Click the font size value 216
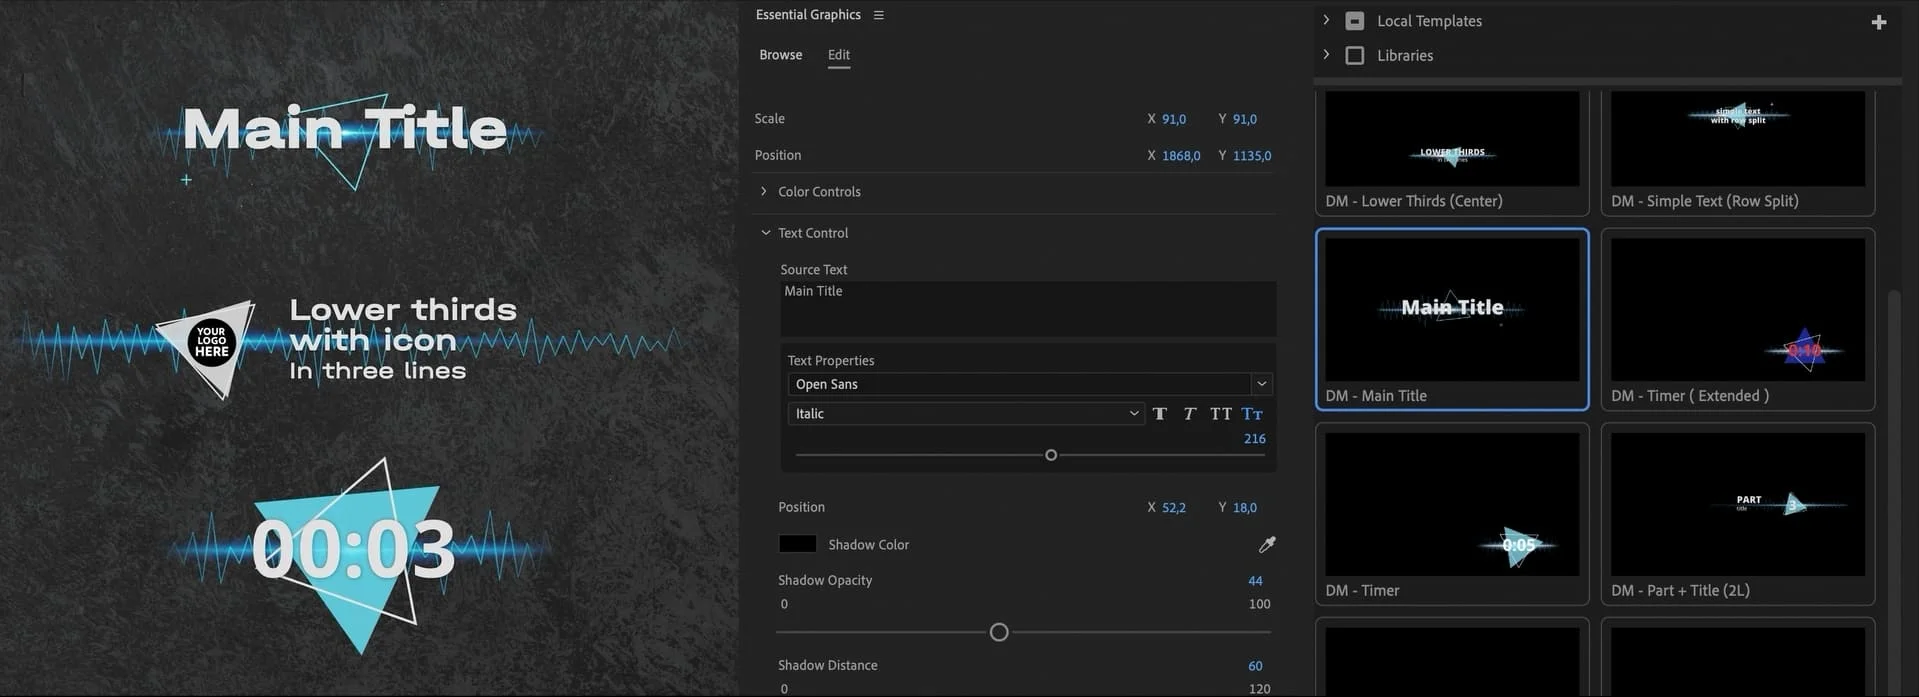Image resolution: width=1919 pixels, height=697 pixels. (x=1255, y=439)
